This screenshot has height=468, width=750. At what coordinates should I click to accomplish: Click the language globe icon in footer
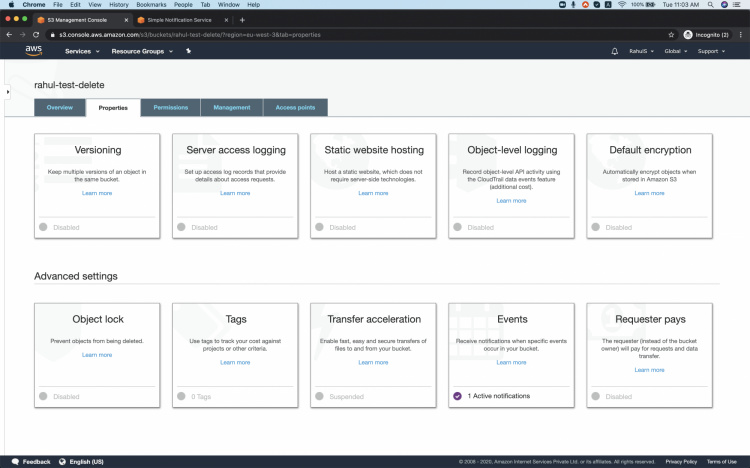point(63,461)
